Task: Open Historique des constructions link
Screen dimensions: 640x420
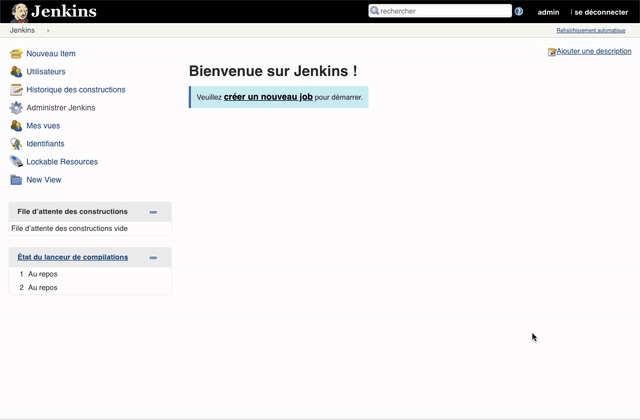Action: (76, 89)
